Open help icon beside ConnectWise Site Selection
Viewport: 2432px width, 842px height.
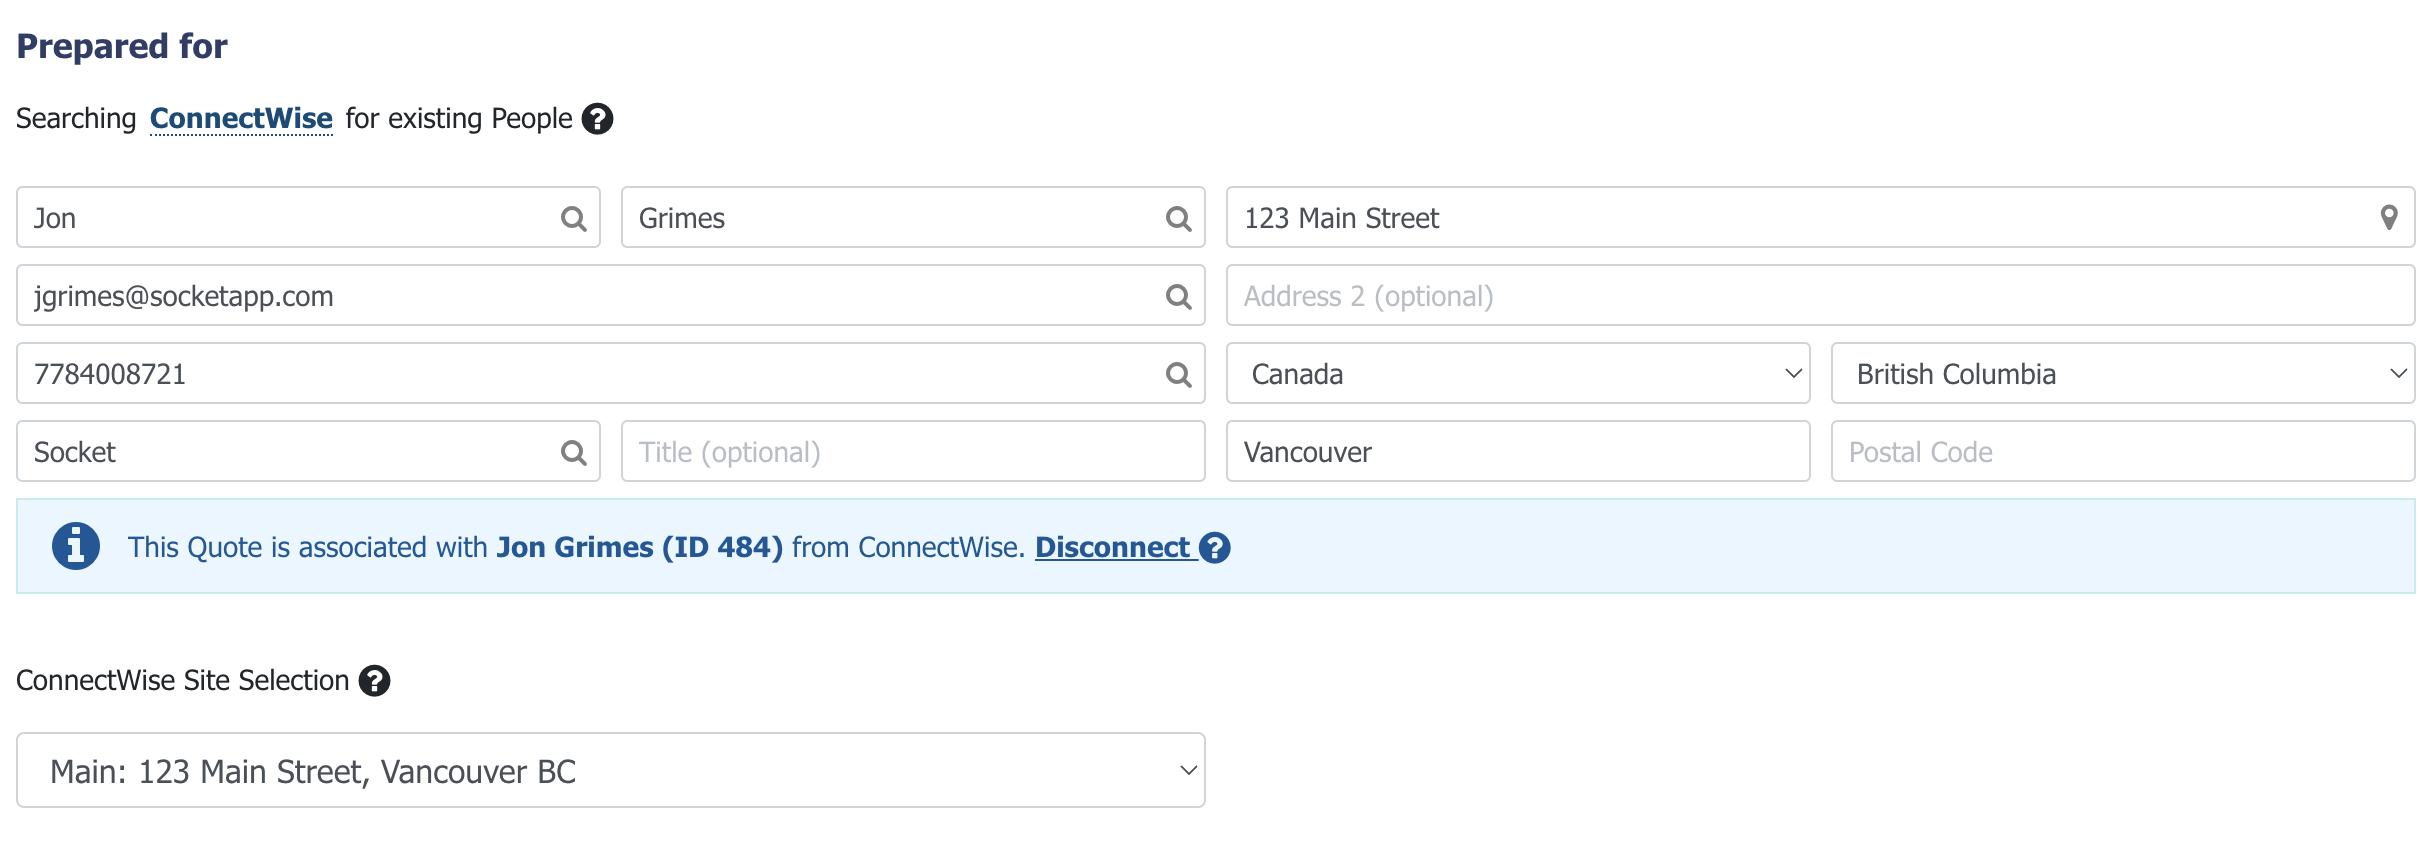coord(374,681)
